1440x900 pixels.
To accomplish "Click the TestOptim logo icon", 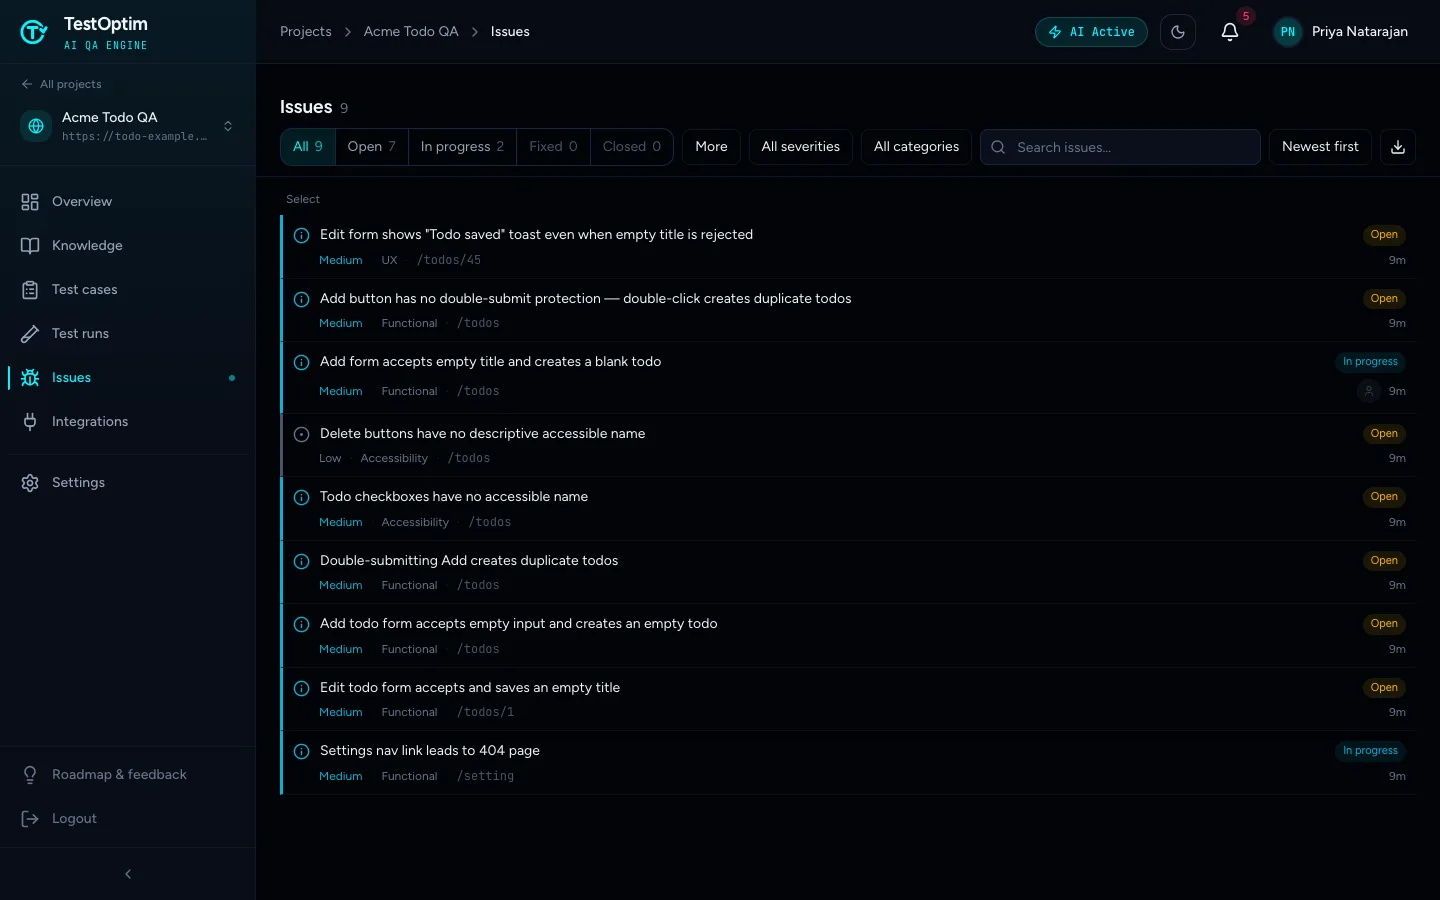I will (34, 32).
